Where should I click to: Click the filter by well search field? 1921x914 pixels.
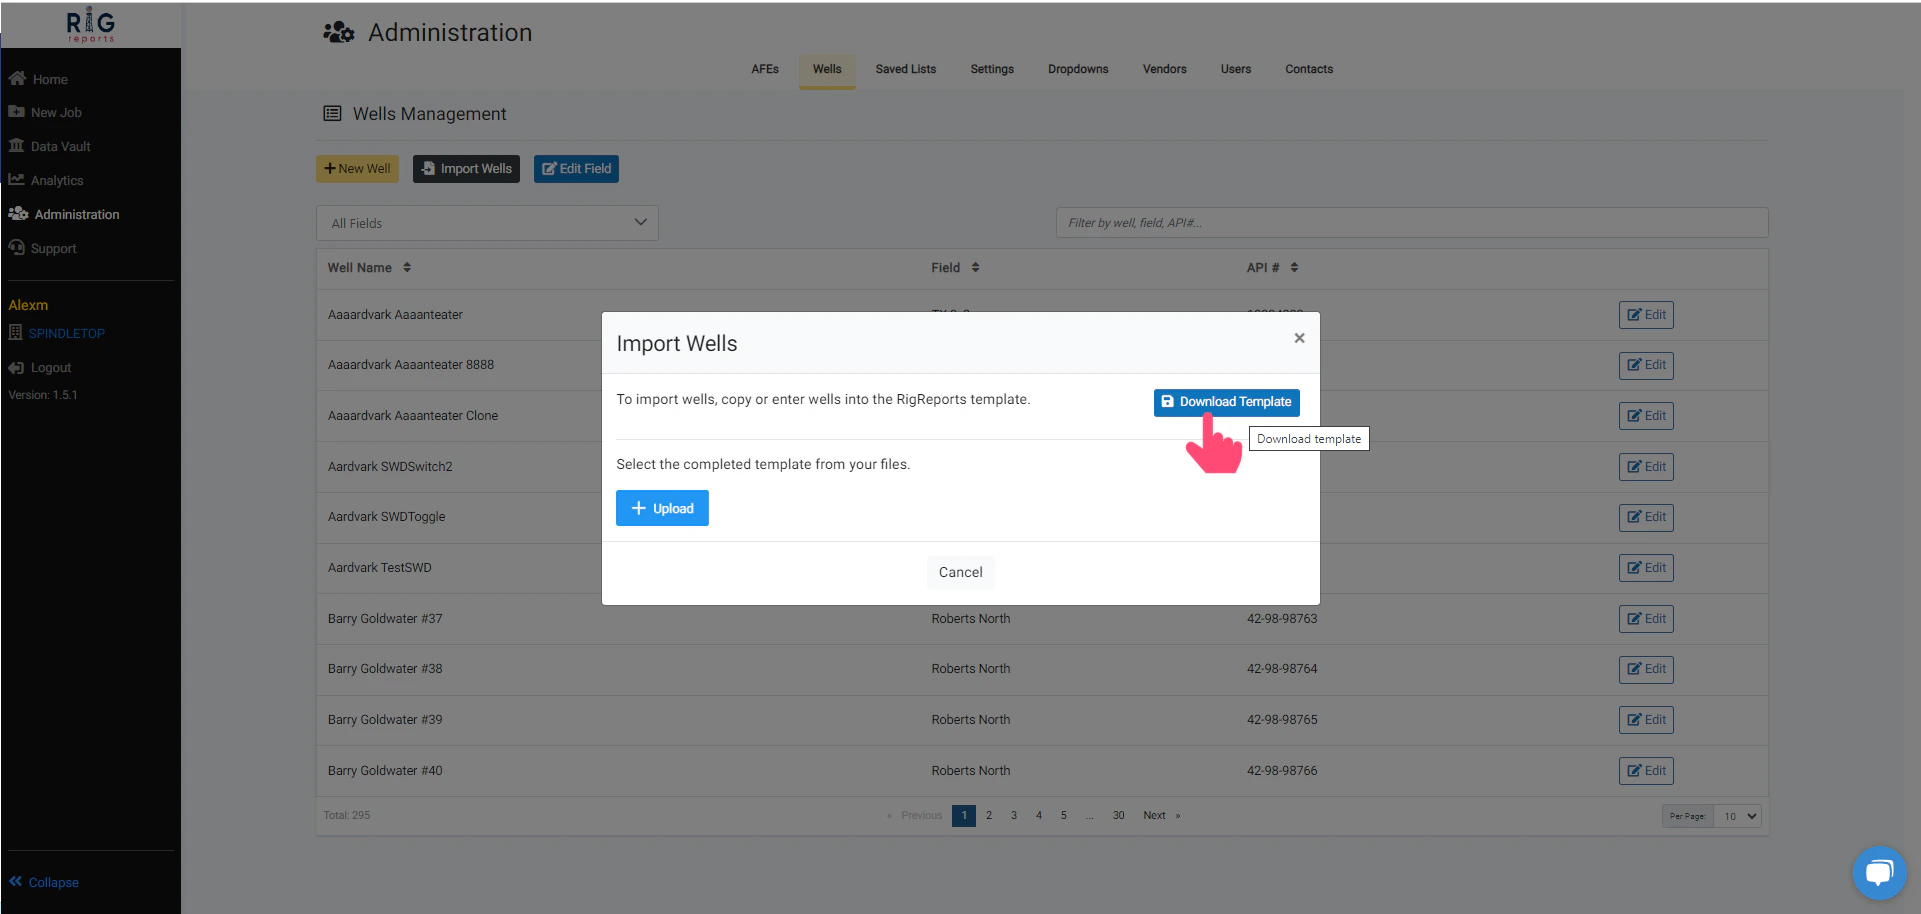click(x=1412, y=223)
